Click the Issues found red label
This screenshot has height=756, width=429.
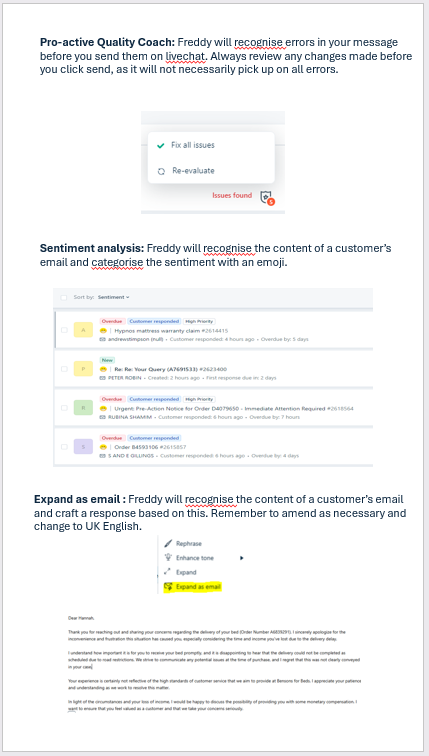(x=232, y=195)
